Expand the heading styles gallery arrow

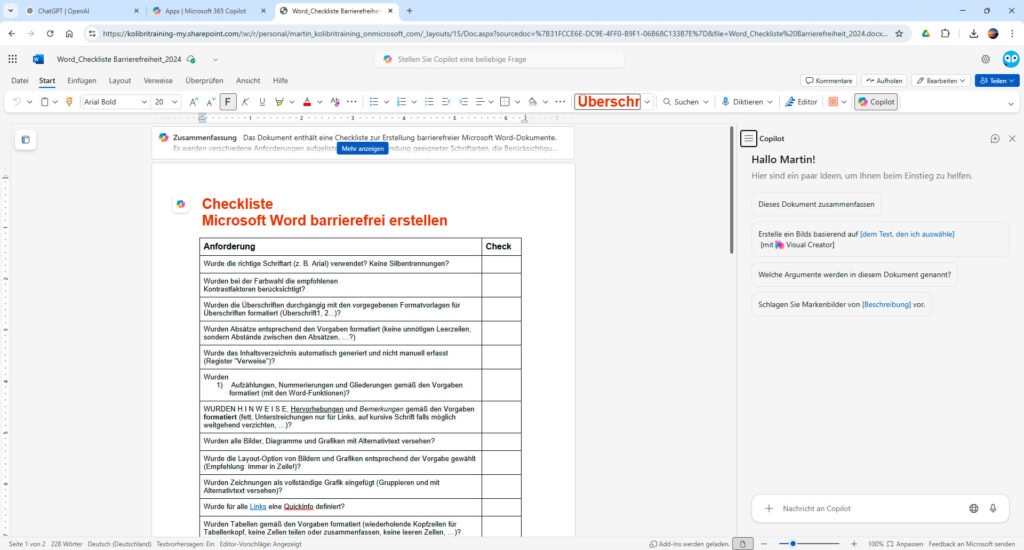(x=647, y=102)
